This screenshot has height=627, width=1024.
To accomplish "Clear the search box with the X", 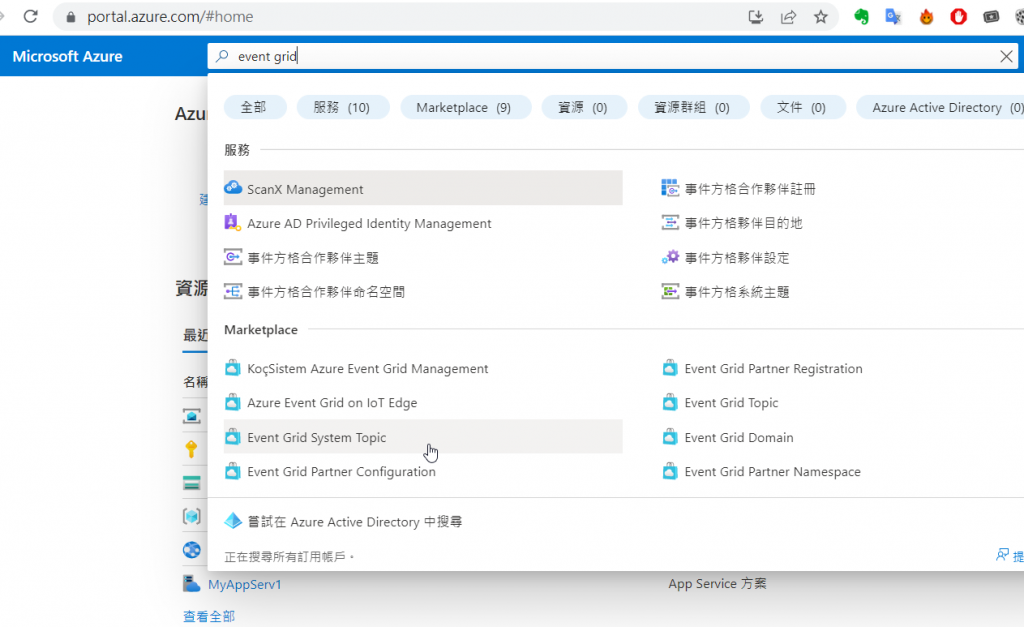I will click(x=1006, y=56).
